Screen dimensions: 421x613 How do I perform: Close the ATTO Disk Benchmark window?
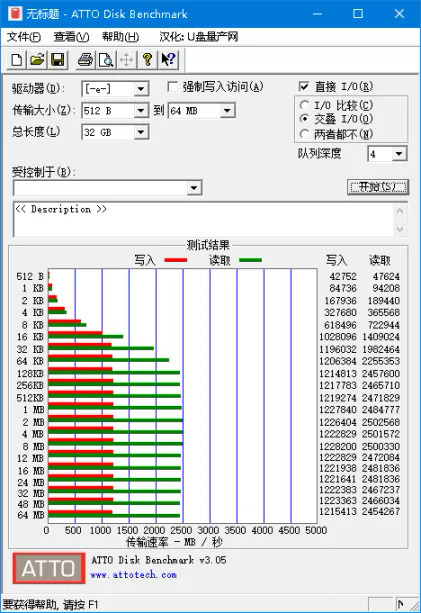[x=399, y=14]
